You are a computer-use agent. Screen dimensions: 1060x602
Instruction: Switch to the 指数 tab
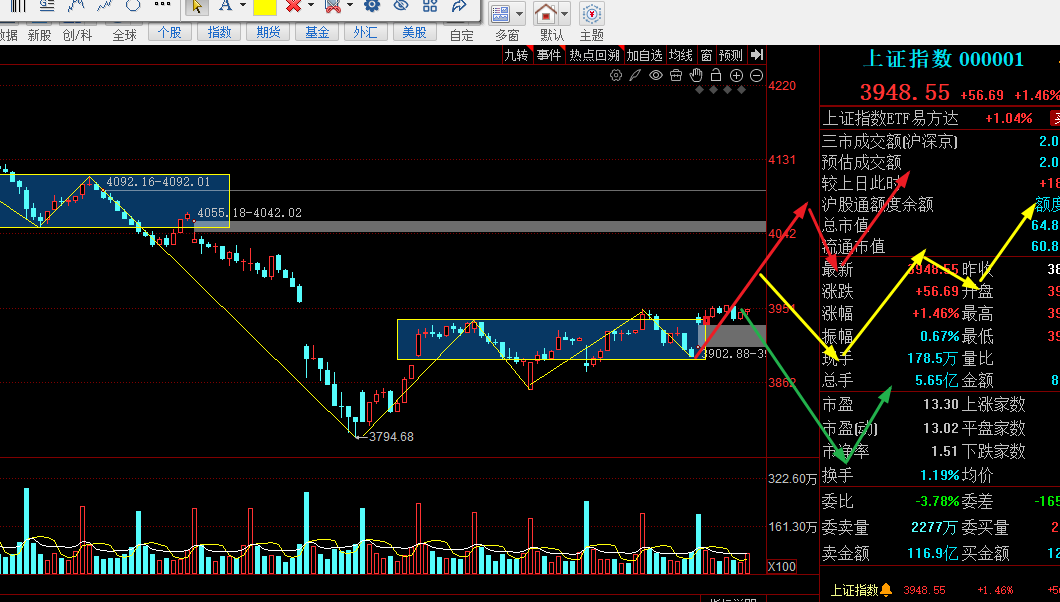click(x=219, y=32)
